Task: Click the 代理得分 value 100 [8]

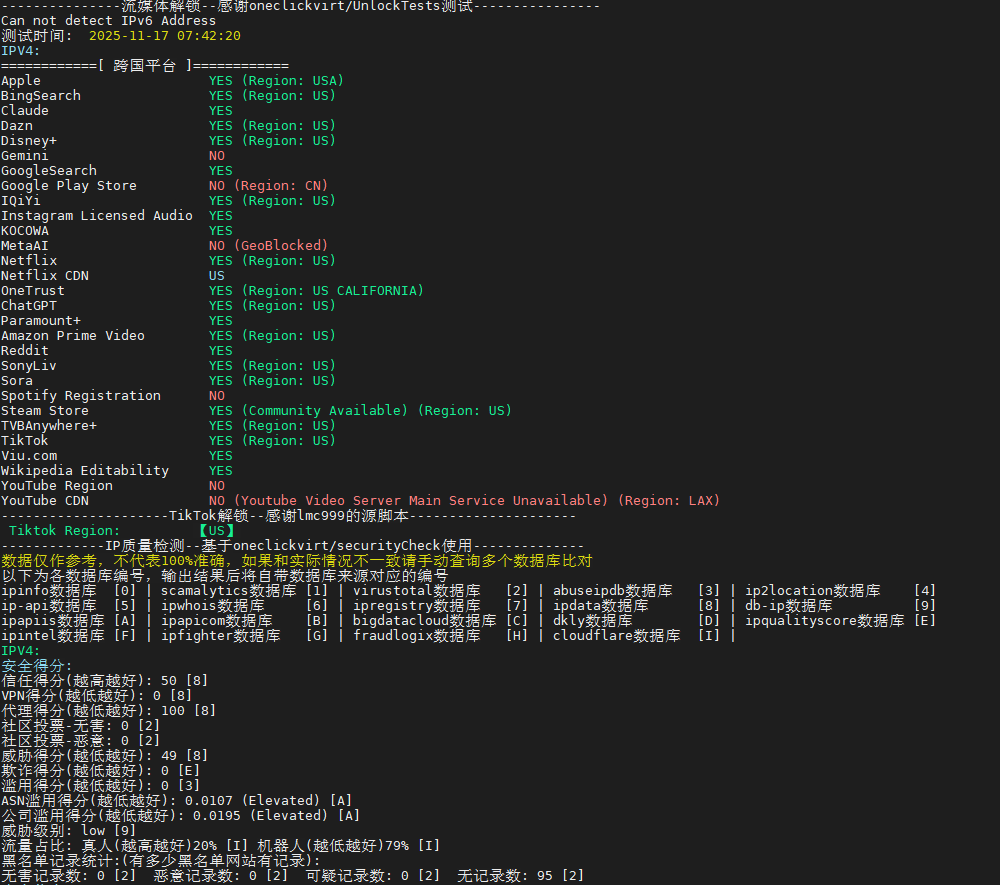Action: tap(188, 711)
